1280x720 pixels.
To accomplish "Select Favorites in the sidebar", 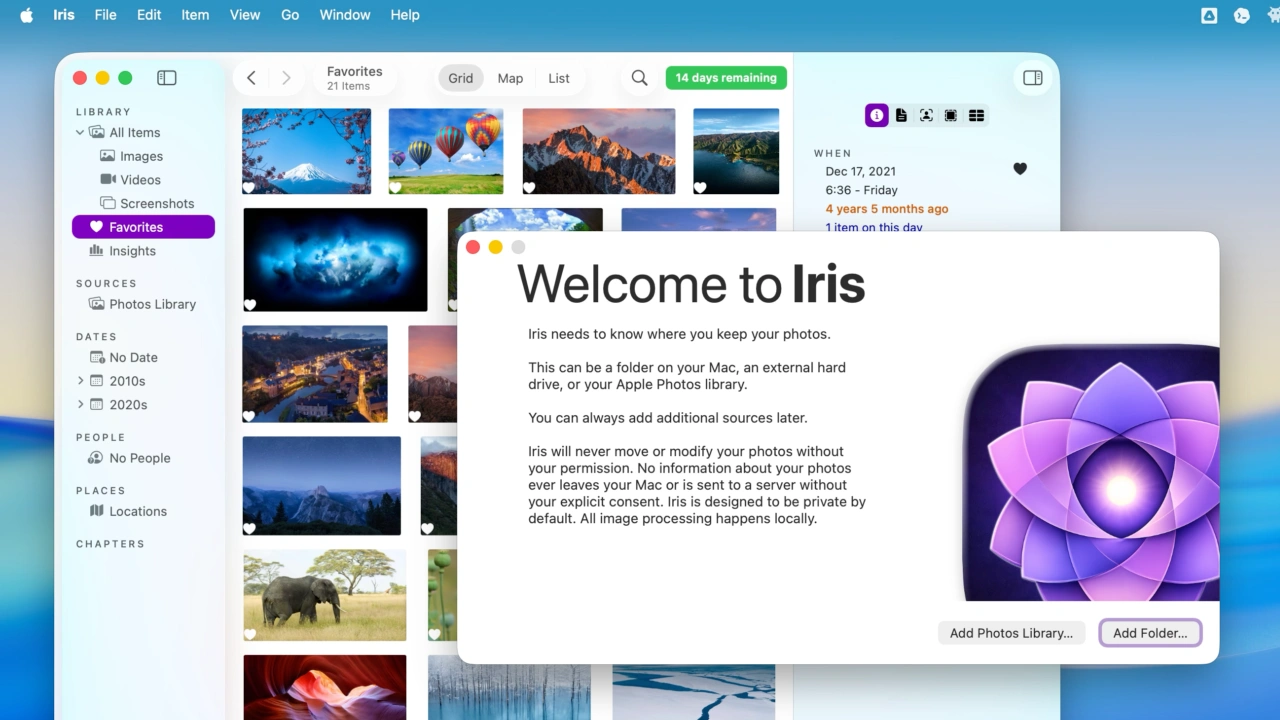I will pos(143,227).
